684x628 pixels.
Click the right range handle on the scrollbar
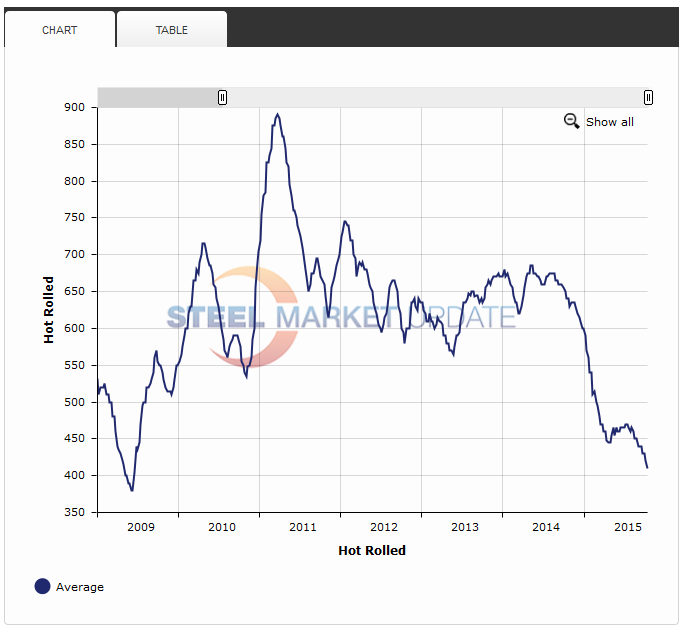coord(648,97)
